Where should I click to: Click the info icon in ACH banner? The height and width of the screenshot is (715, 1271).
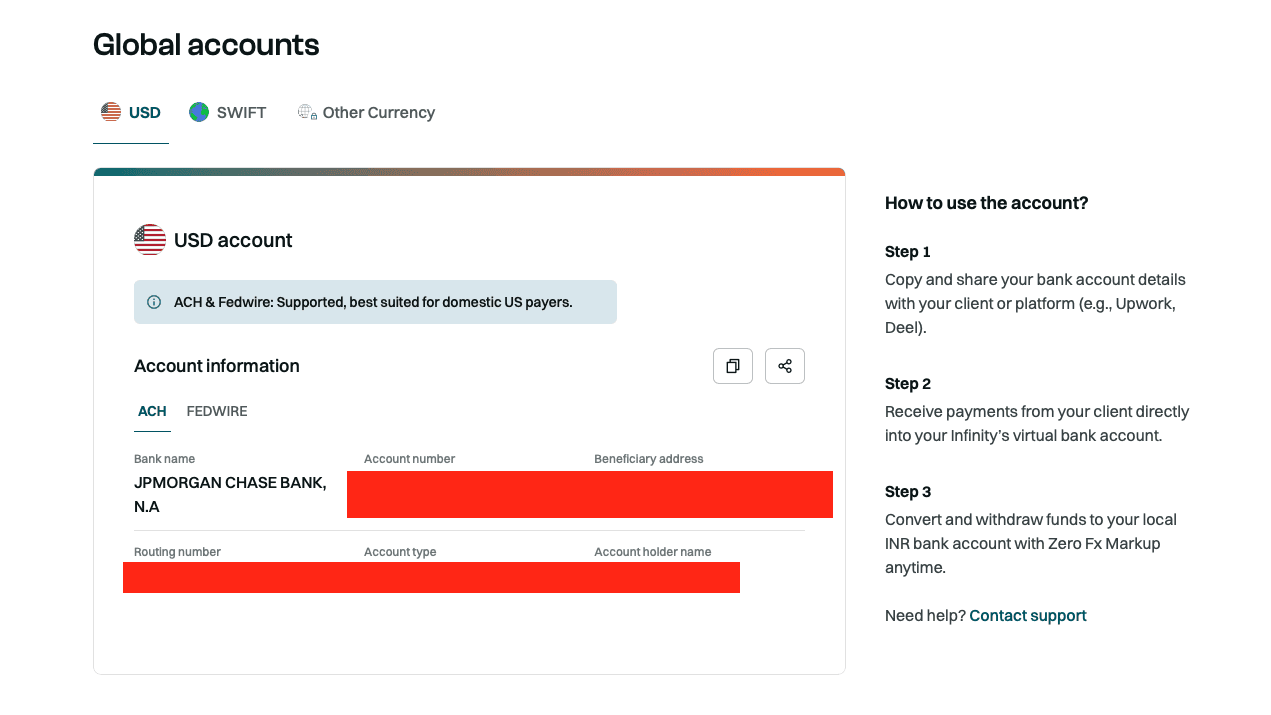pos(154,302)
